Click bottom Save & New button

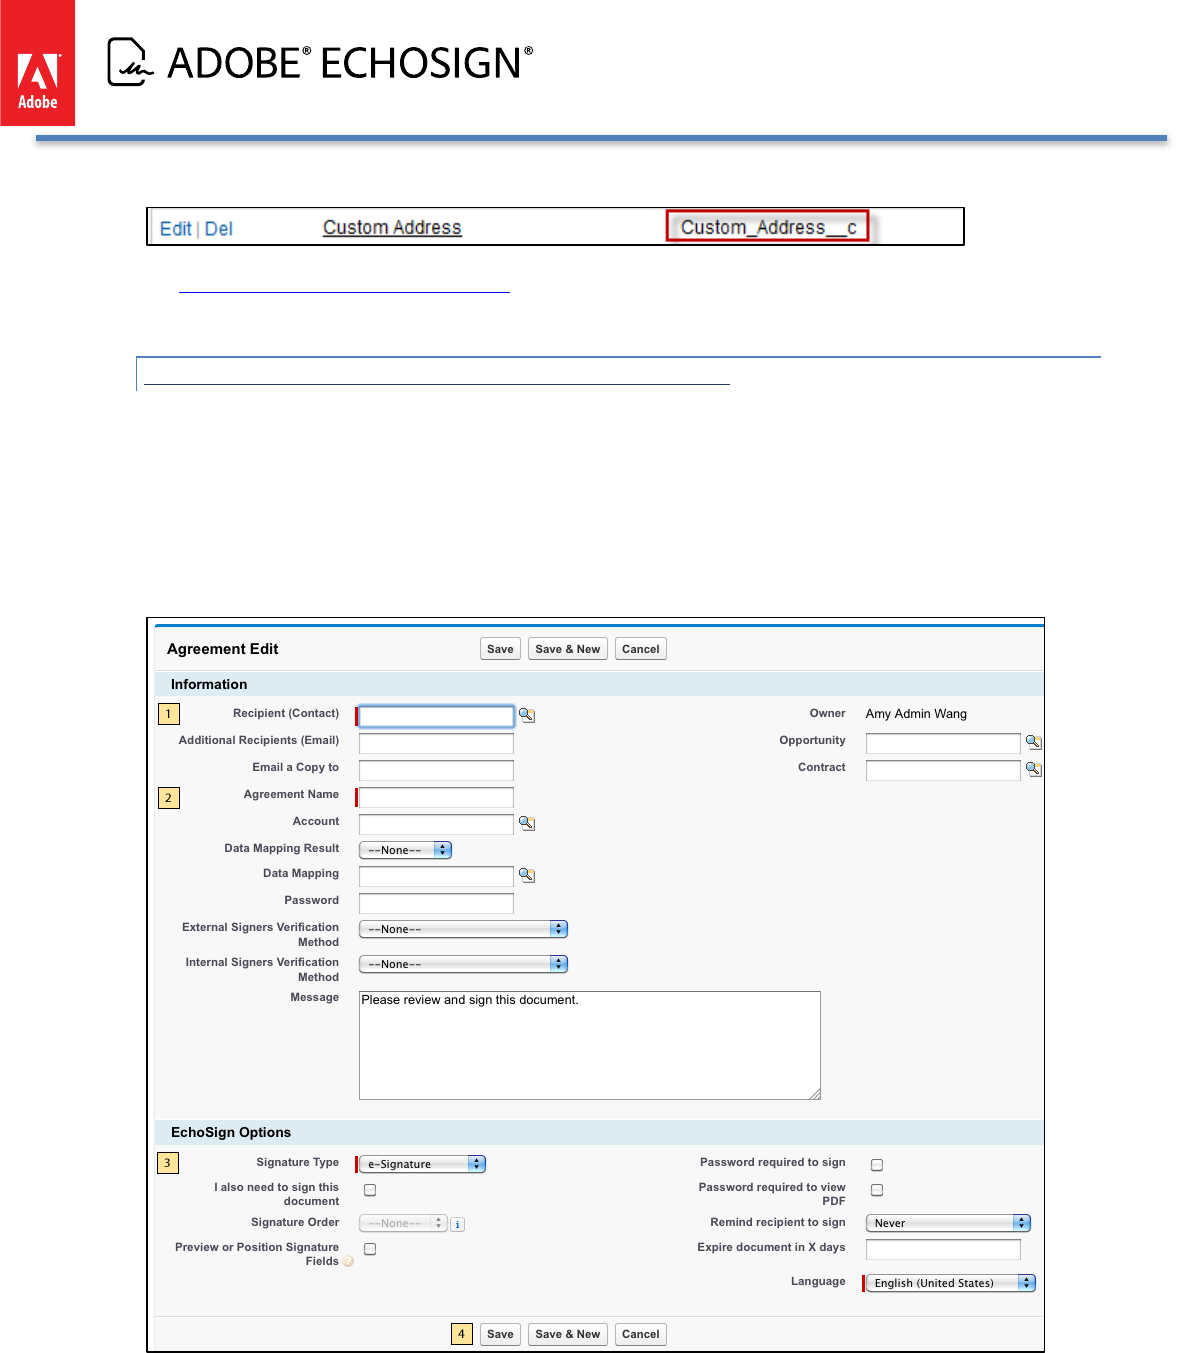click(567, 1334)
